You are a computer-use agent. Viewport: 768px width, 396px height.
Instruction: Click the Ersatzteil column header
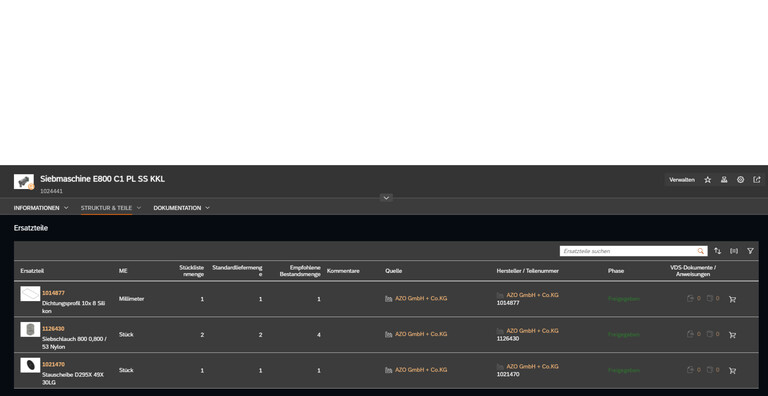pos(32,271)
